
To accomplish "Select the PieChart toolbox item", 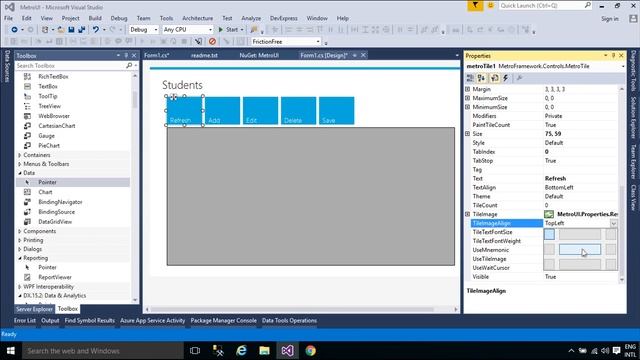I will pos(49,145).
